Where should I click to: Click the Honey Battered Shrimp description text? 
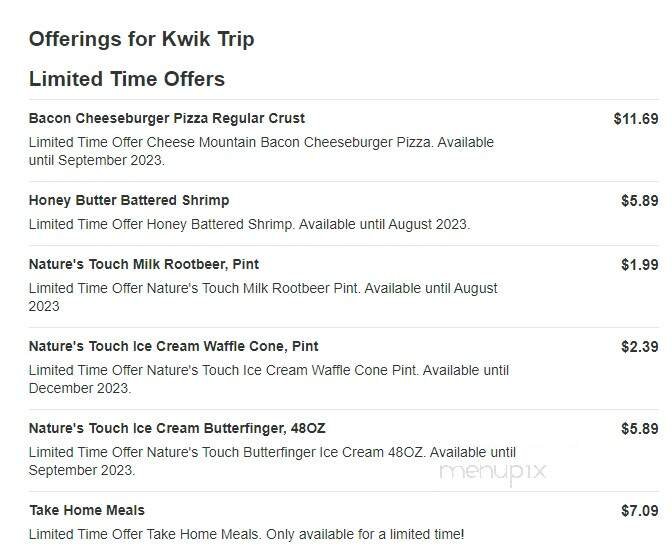coord(249,224)
